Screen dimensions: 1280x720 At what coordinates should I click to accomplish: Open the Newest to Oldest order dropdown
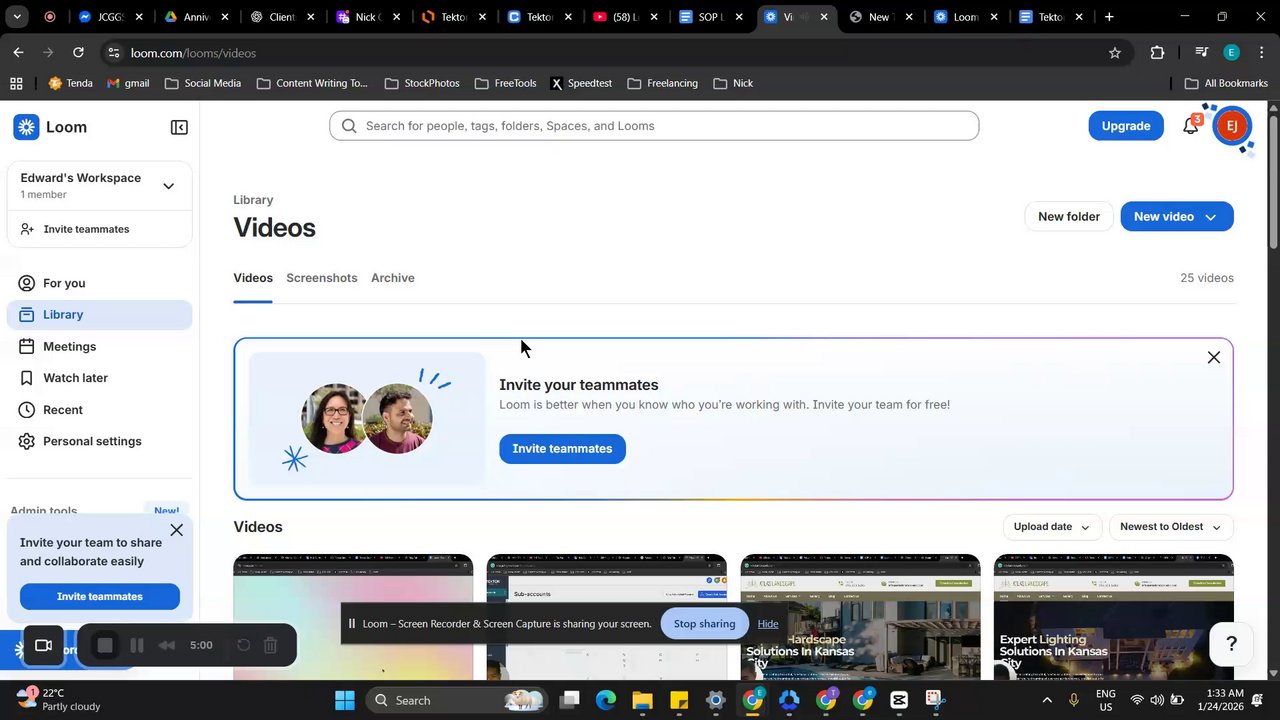tap(1171, 527)
